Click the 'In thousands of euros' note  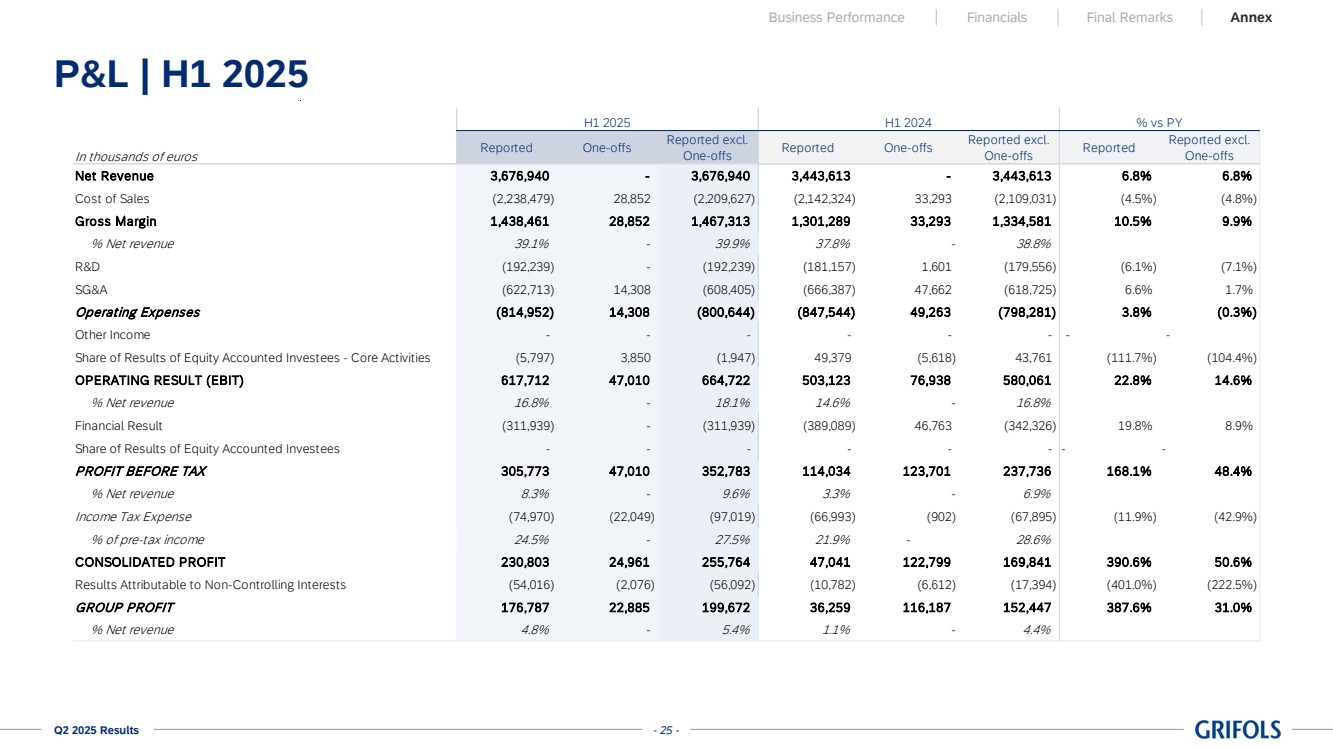(136, 156)
